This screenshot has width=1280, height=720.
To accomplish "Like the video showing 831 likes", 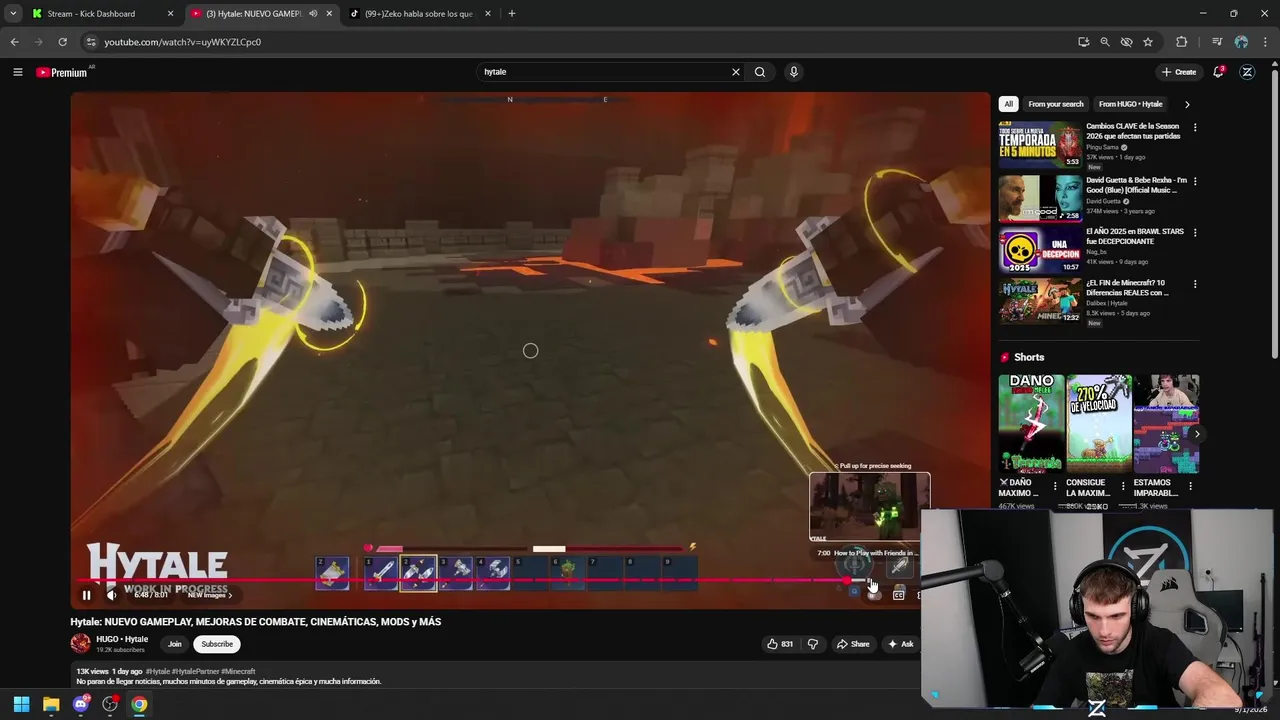I will [x=780, y=644].
